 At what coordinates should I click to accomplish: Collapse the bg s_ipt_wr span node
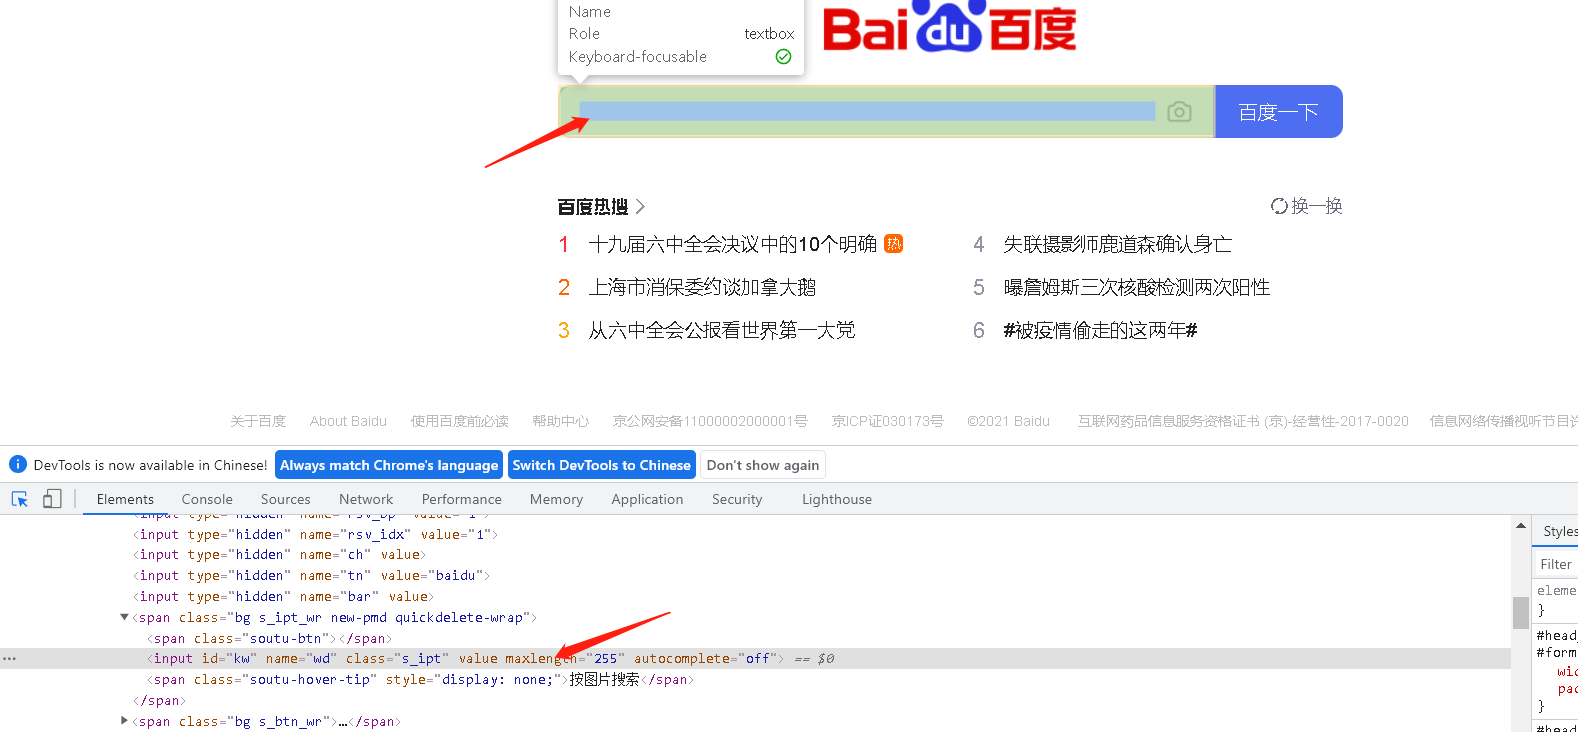[124, 617]
